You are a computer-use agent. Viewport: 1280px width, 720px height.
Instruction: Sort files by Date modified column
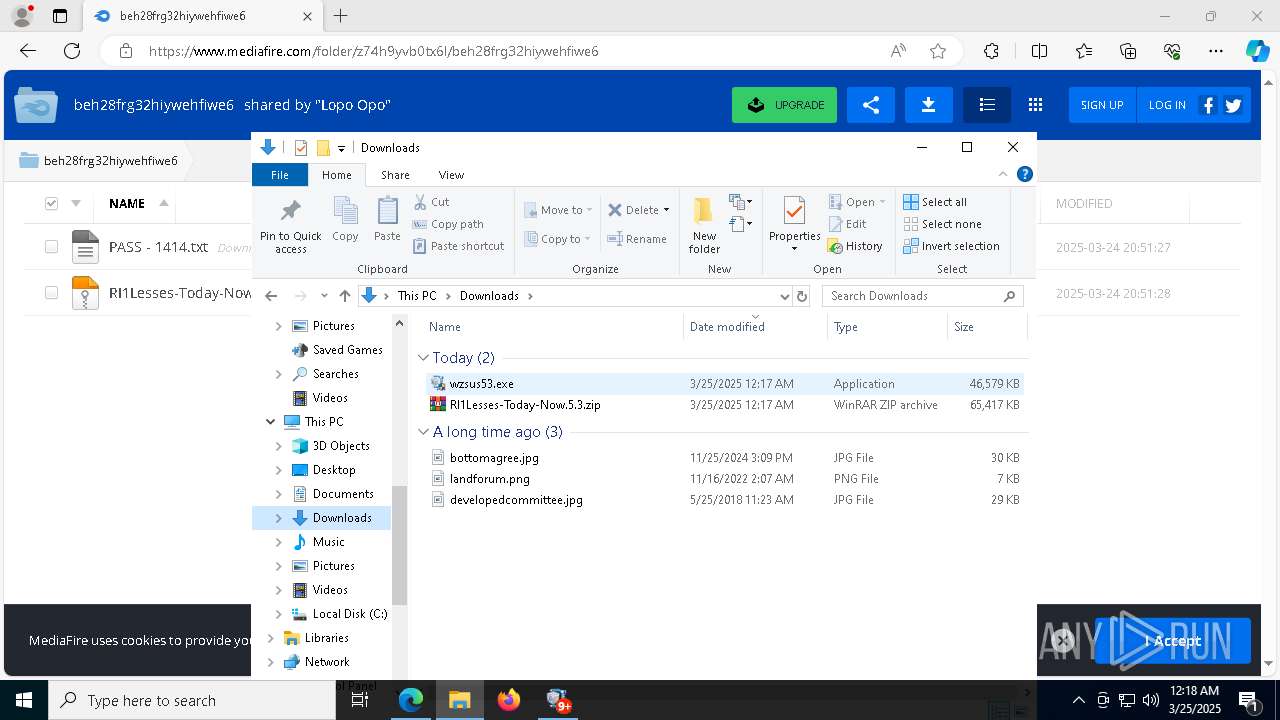[727, 327]
